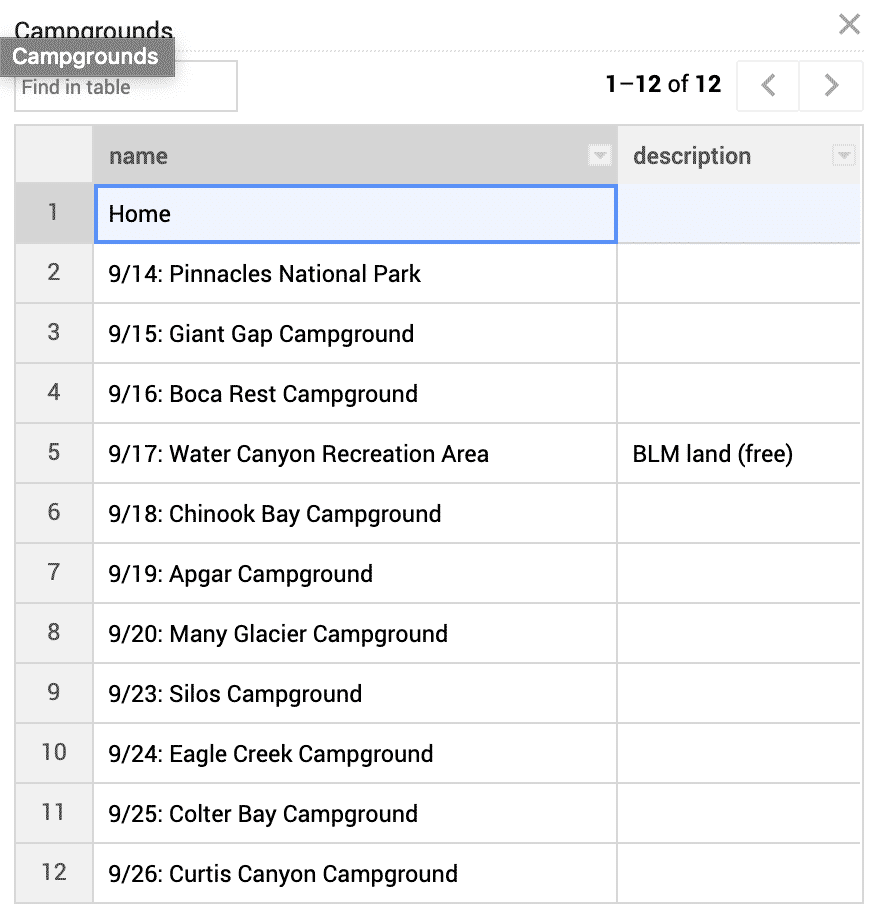This screenshot has height=918, width=874.
Task: Select the Giant Gap Campground cell
Action: point(355,334)
